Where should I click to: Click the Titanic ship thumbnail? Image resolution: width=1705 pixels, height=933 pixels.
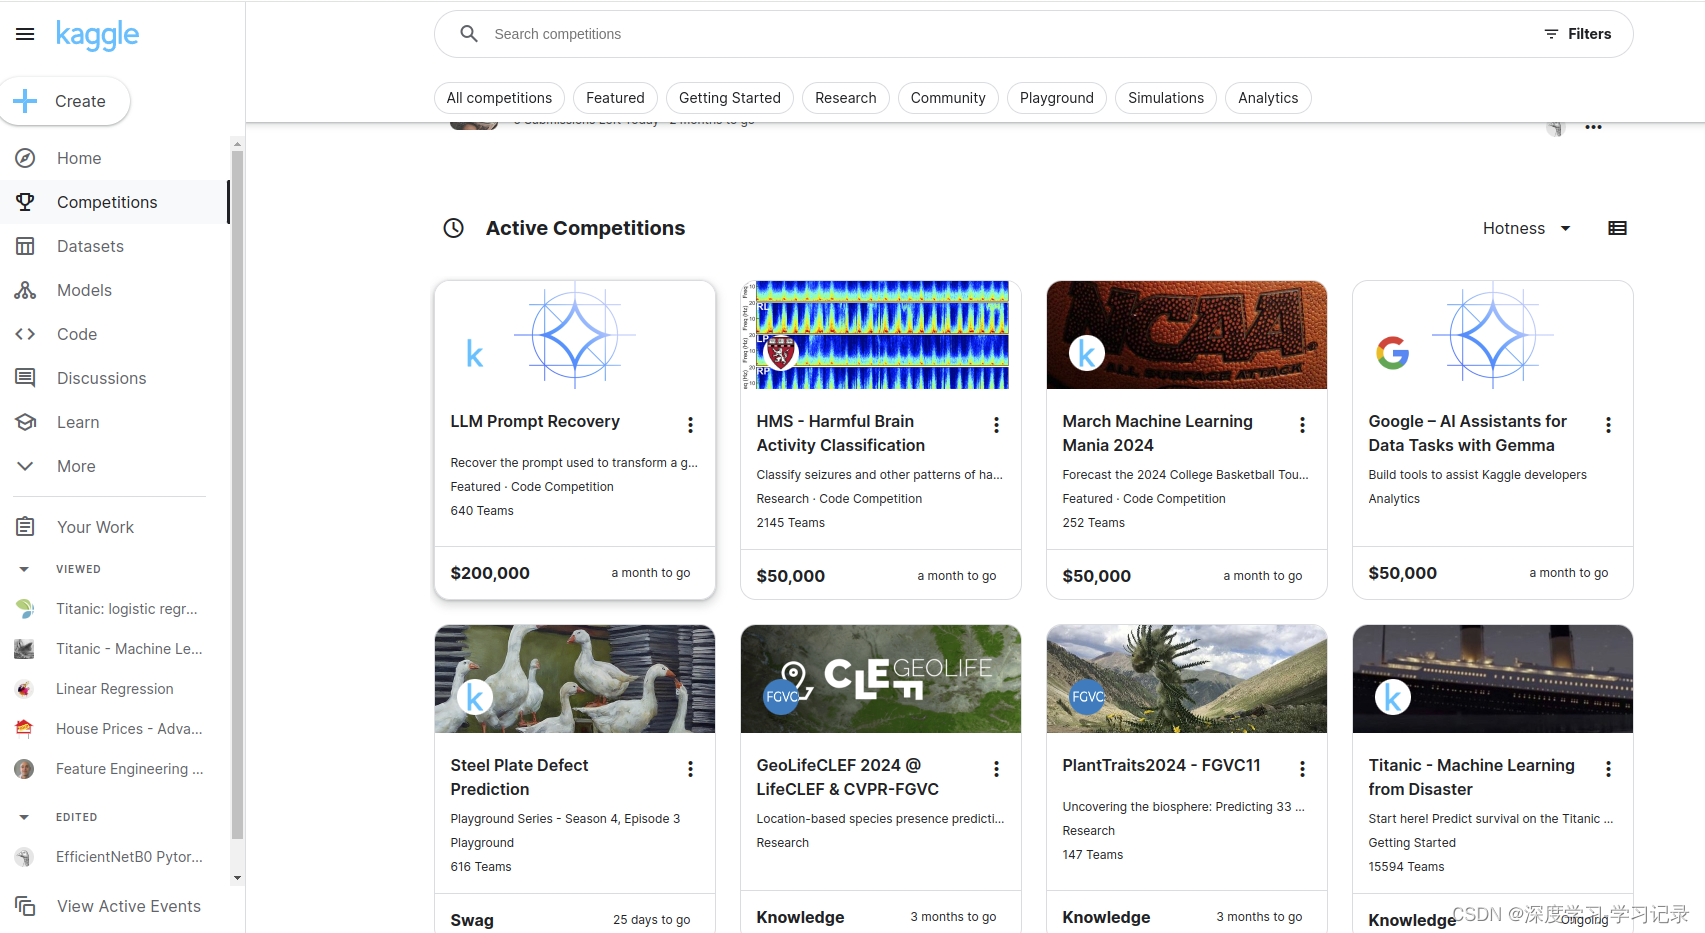pos(1493,679)
